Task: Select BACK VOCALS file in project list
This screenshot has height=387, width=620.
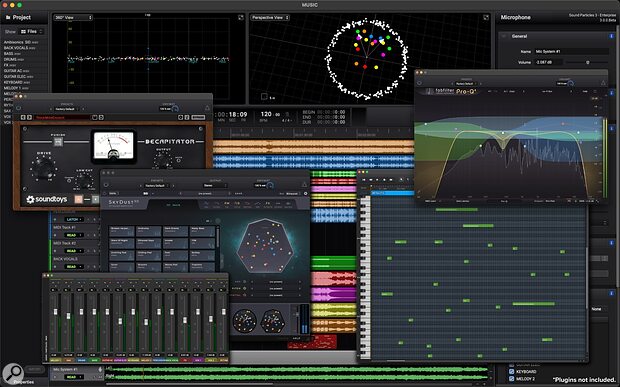Action: click(19, 48)
